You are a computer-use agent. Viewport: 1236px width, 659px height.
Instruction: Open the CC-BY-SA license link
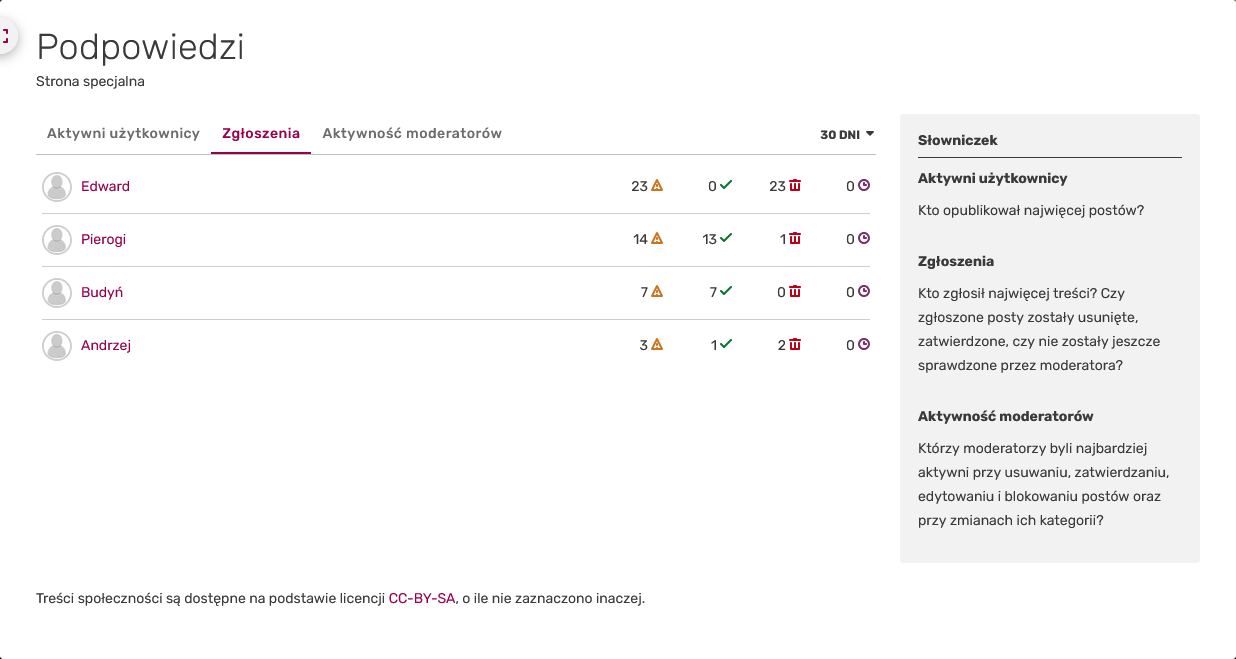(x=422, y=599)
